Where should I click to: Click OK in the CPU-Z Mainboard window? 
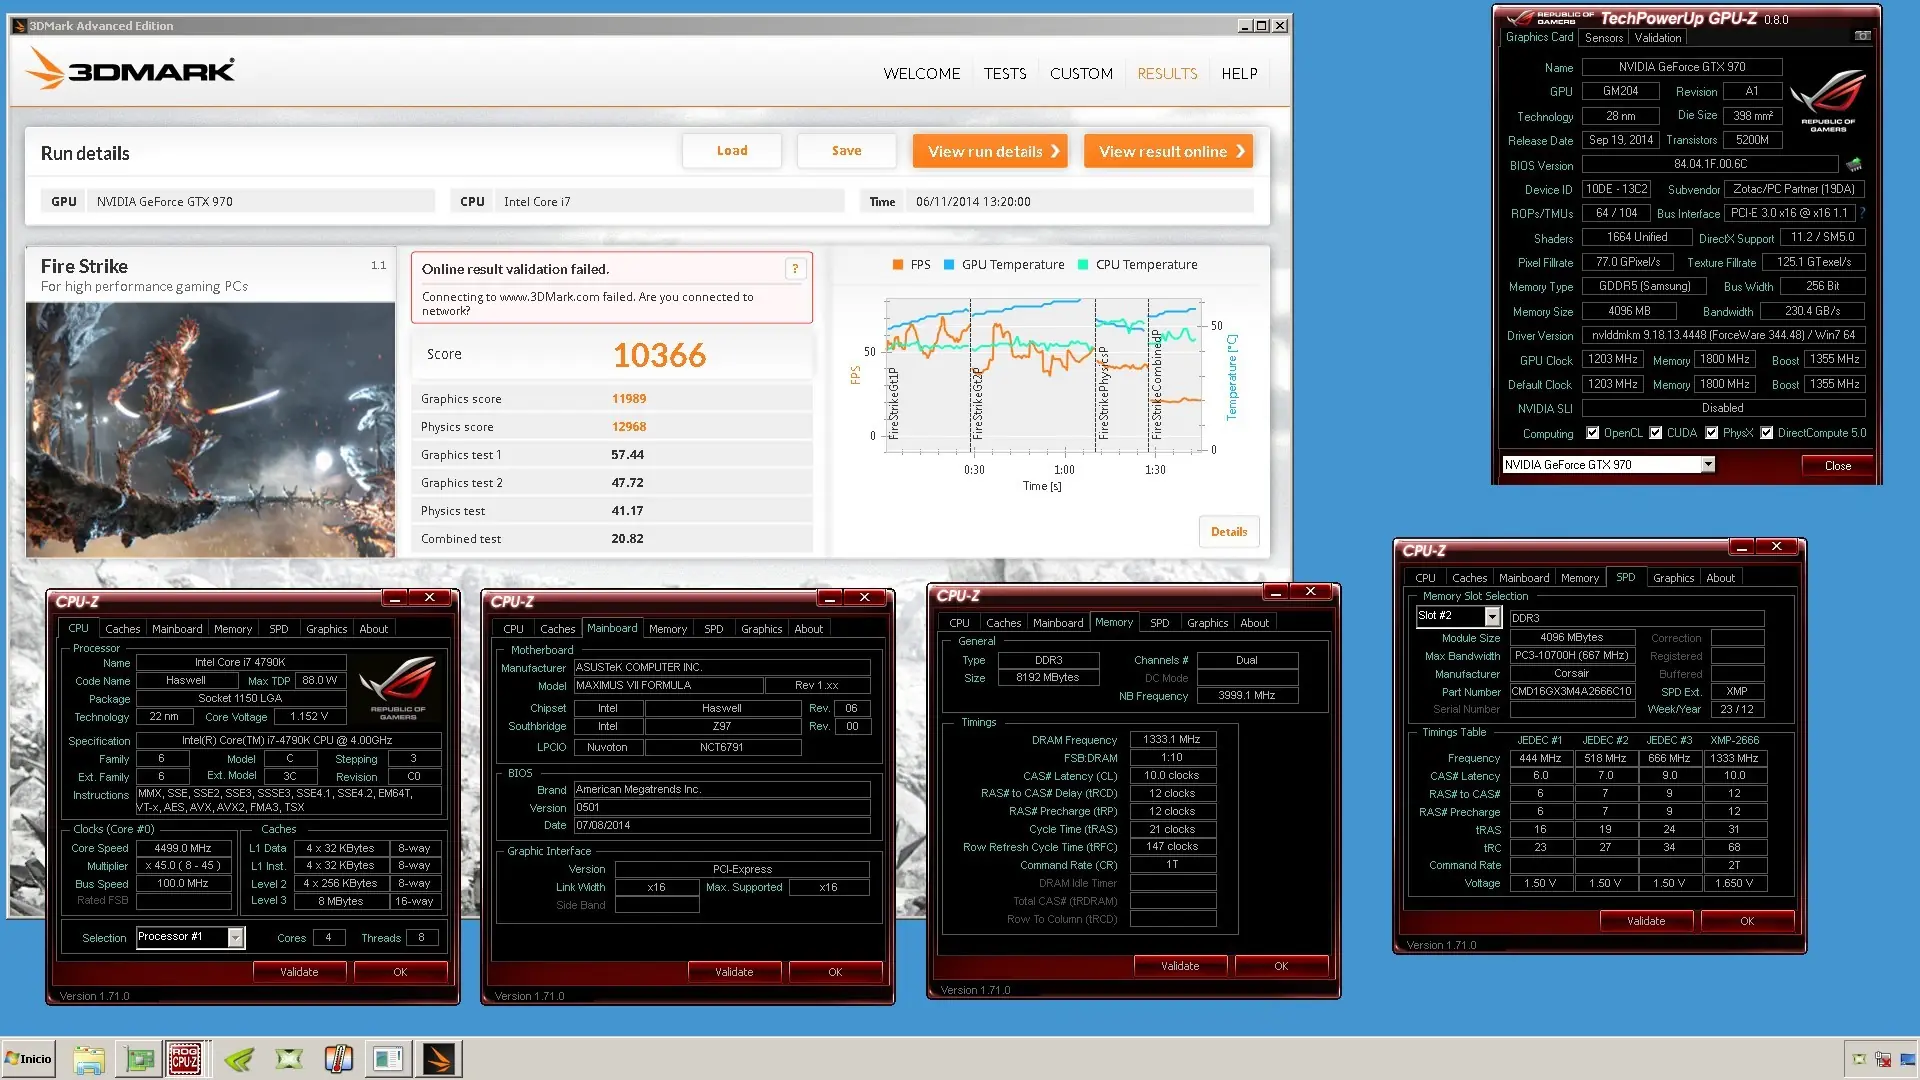tap(835, 972)
